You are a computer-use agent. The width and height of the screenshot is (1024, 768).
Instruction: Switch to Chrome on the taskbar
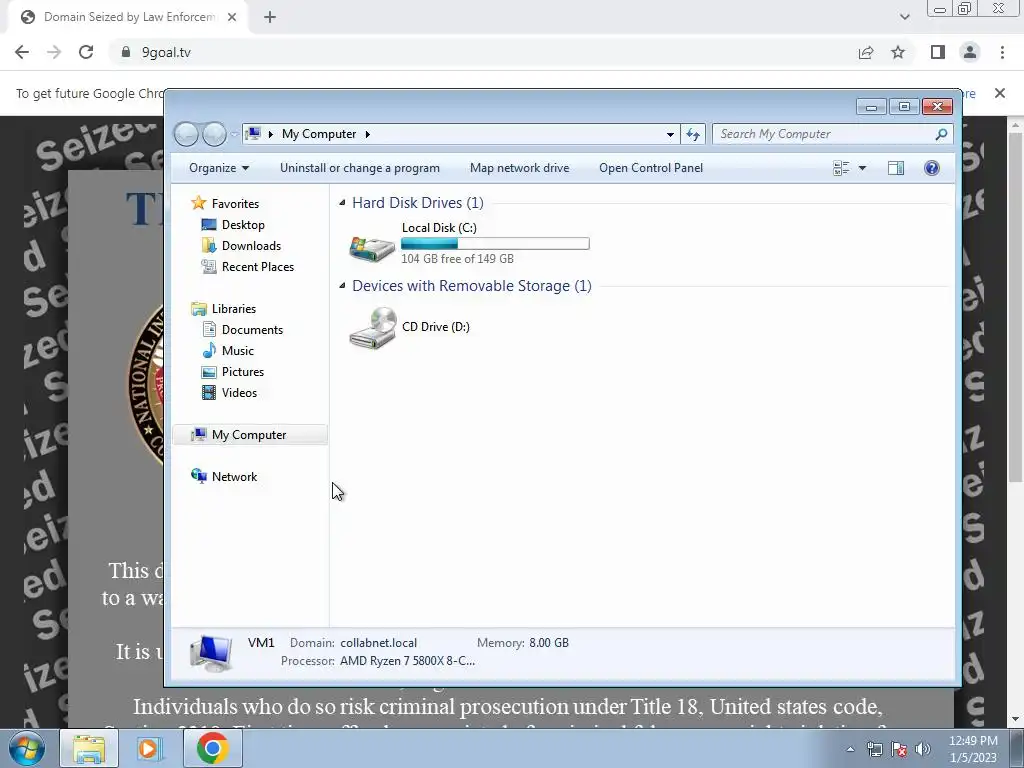click(212, 748)
